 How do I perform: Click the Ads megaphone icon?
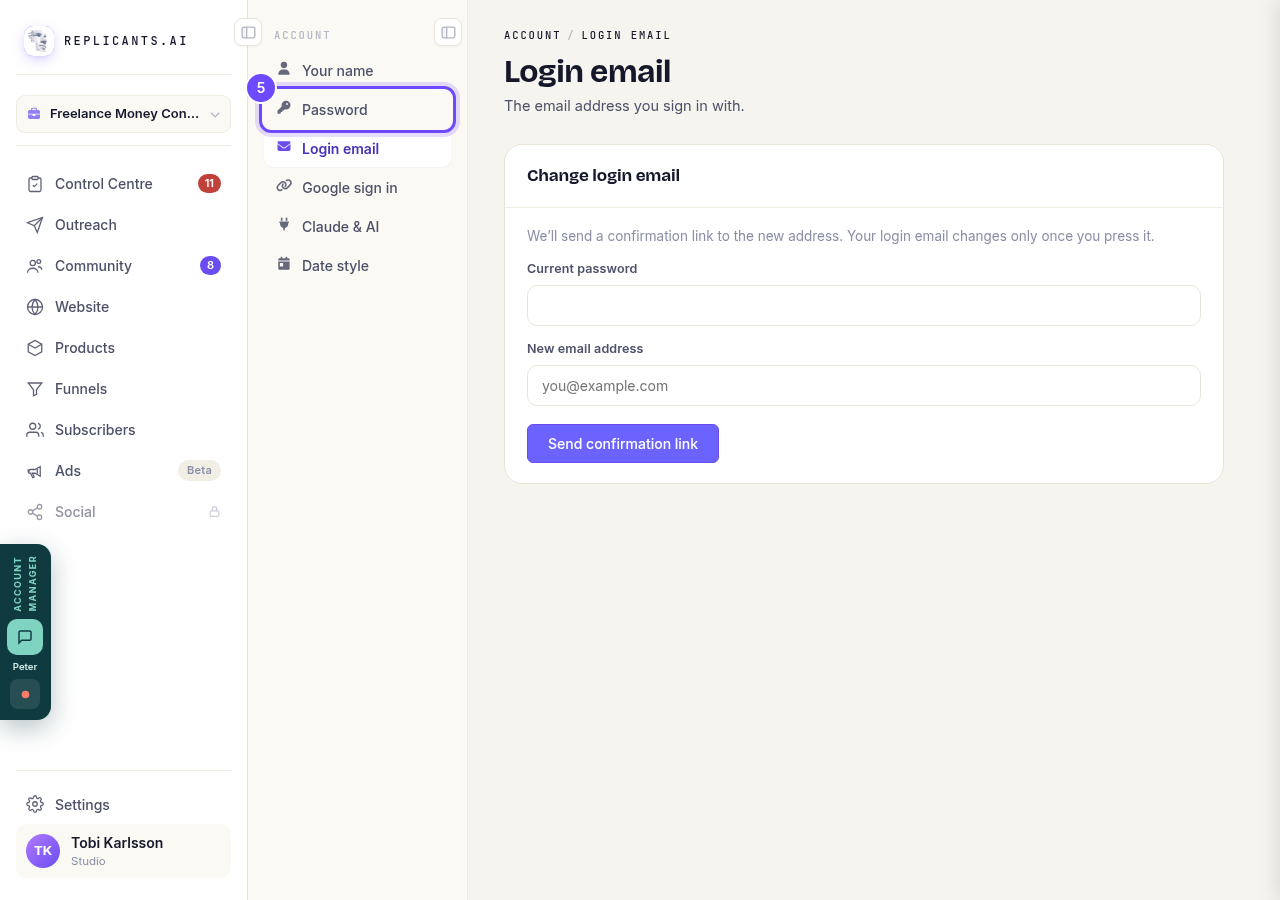pos(35,471)
